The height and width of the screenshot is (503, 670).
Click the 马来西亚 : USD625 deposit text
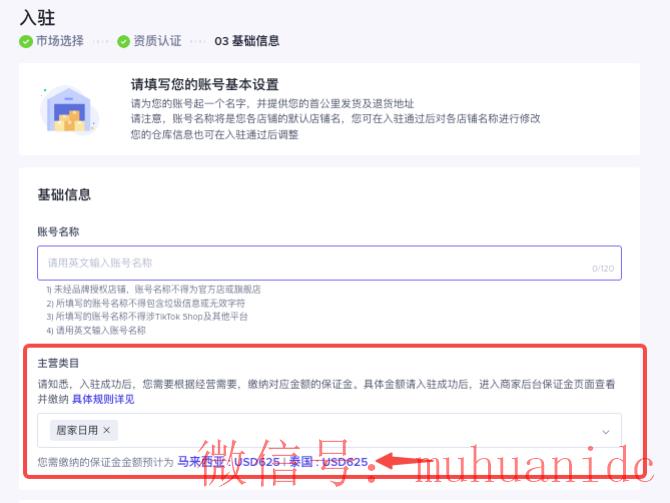[x=228, y=462]
